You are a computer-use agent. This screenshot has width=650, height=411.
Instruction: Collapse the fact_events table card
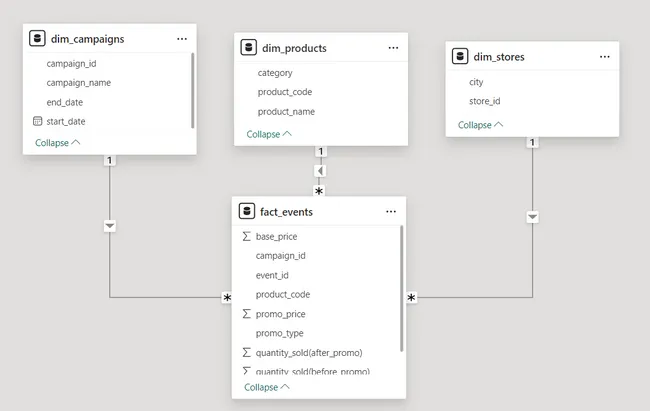tap(267, 387)
